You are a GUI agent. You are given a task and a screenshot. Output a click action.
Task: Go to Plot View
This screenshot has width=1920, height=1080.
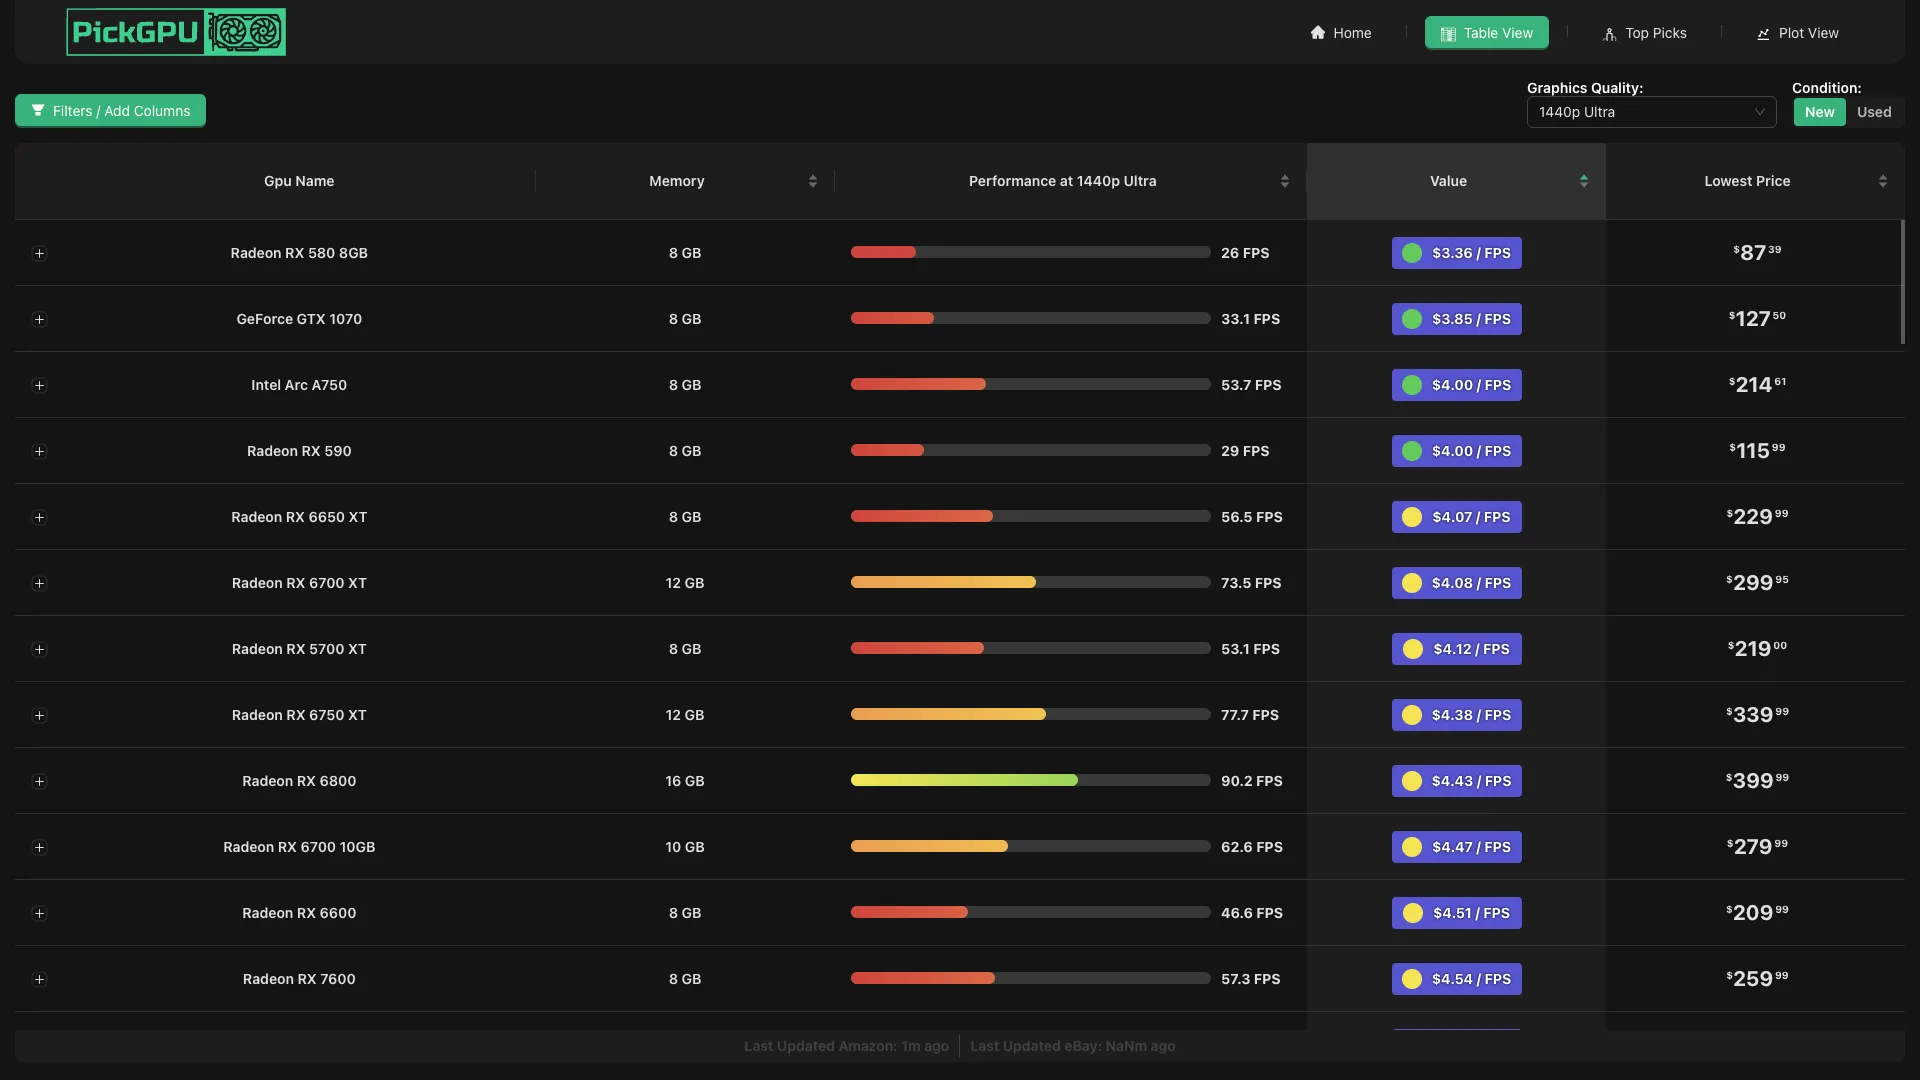coord(1798,33)
